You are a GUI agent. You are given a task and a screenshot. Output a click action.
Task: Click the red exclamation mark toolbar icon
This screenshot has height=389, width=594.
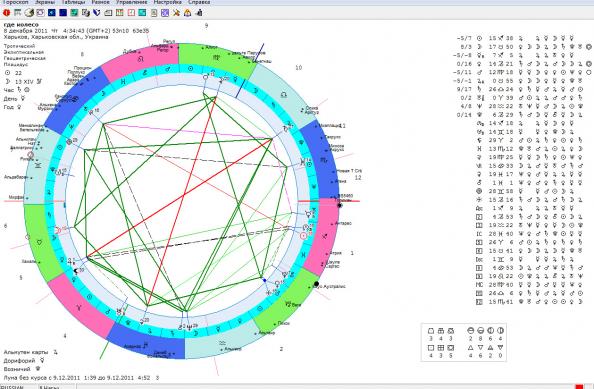[x=6, y=13]
